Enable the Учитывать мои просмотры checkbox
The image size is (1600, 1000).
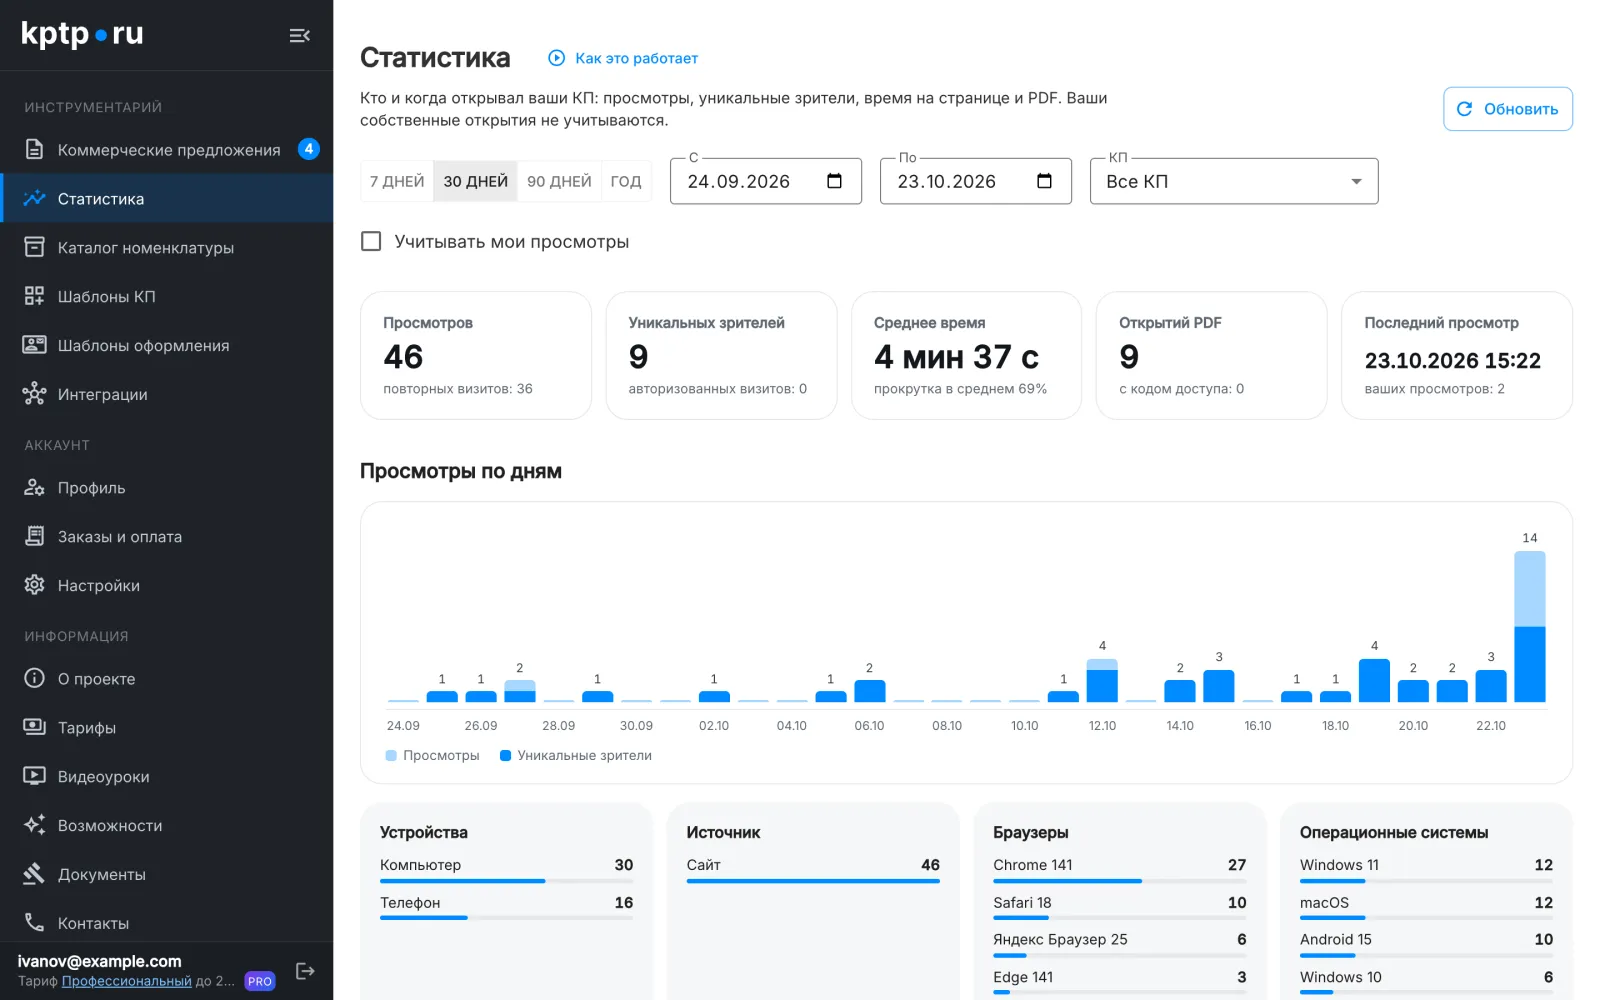click(371, 241)
